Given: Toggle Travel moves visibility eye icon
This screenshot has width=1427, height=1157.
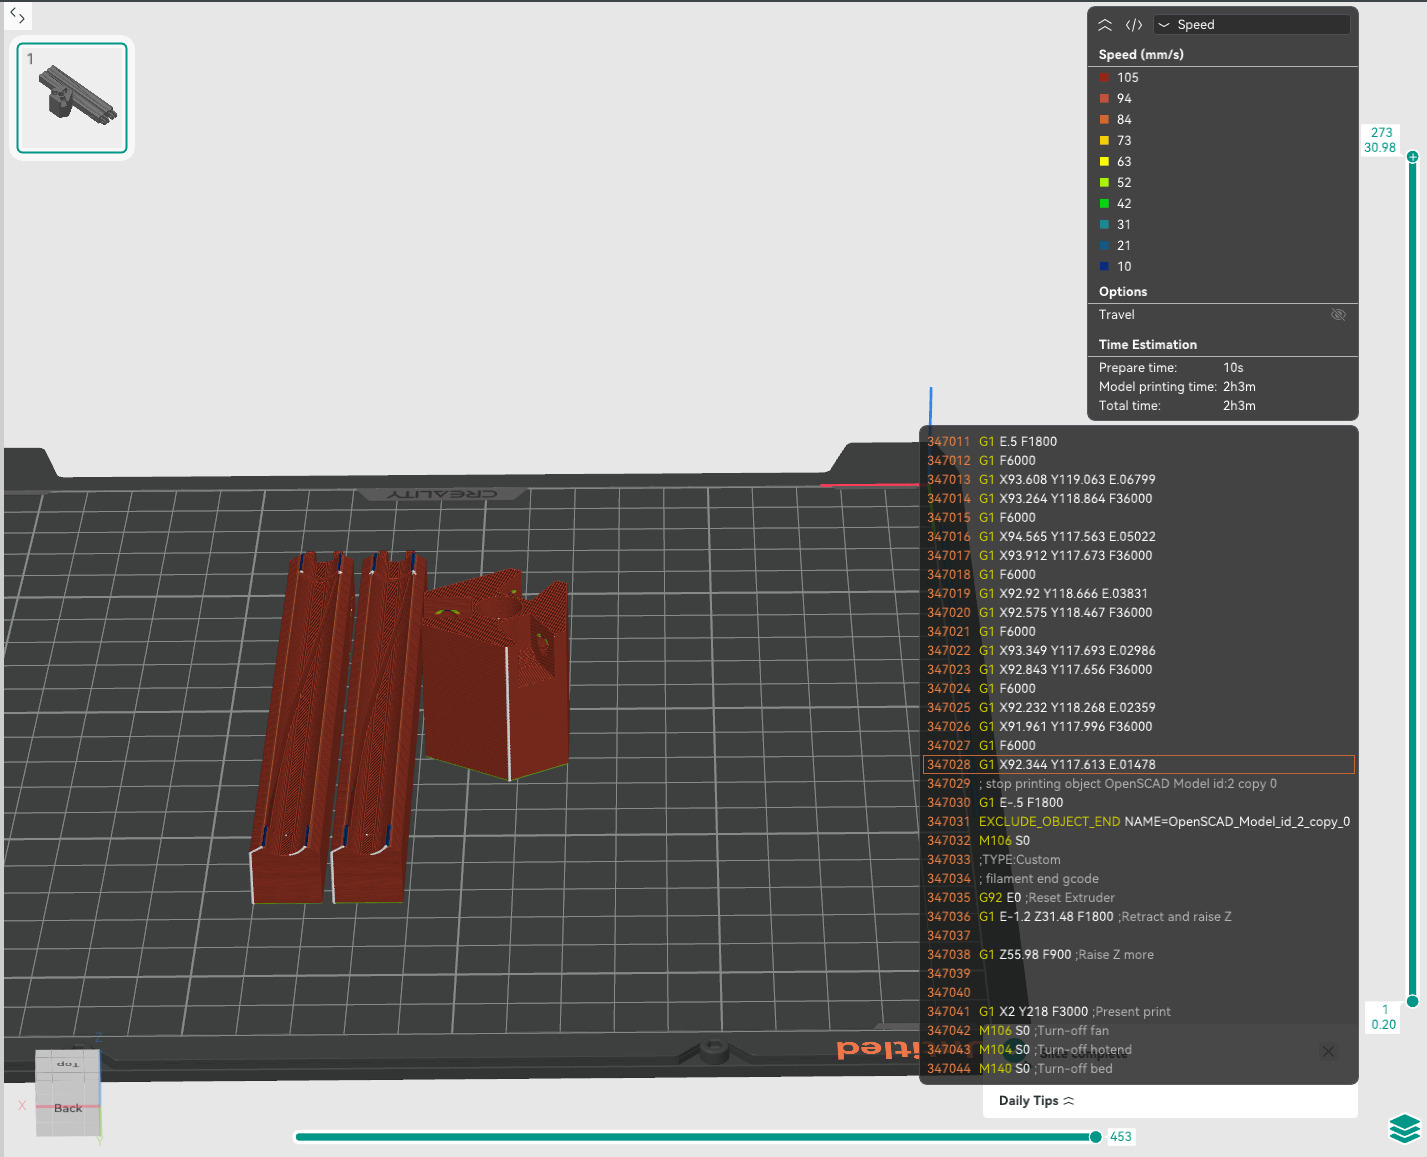Looking at the screenshot, I should coord(1338,315).
